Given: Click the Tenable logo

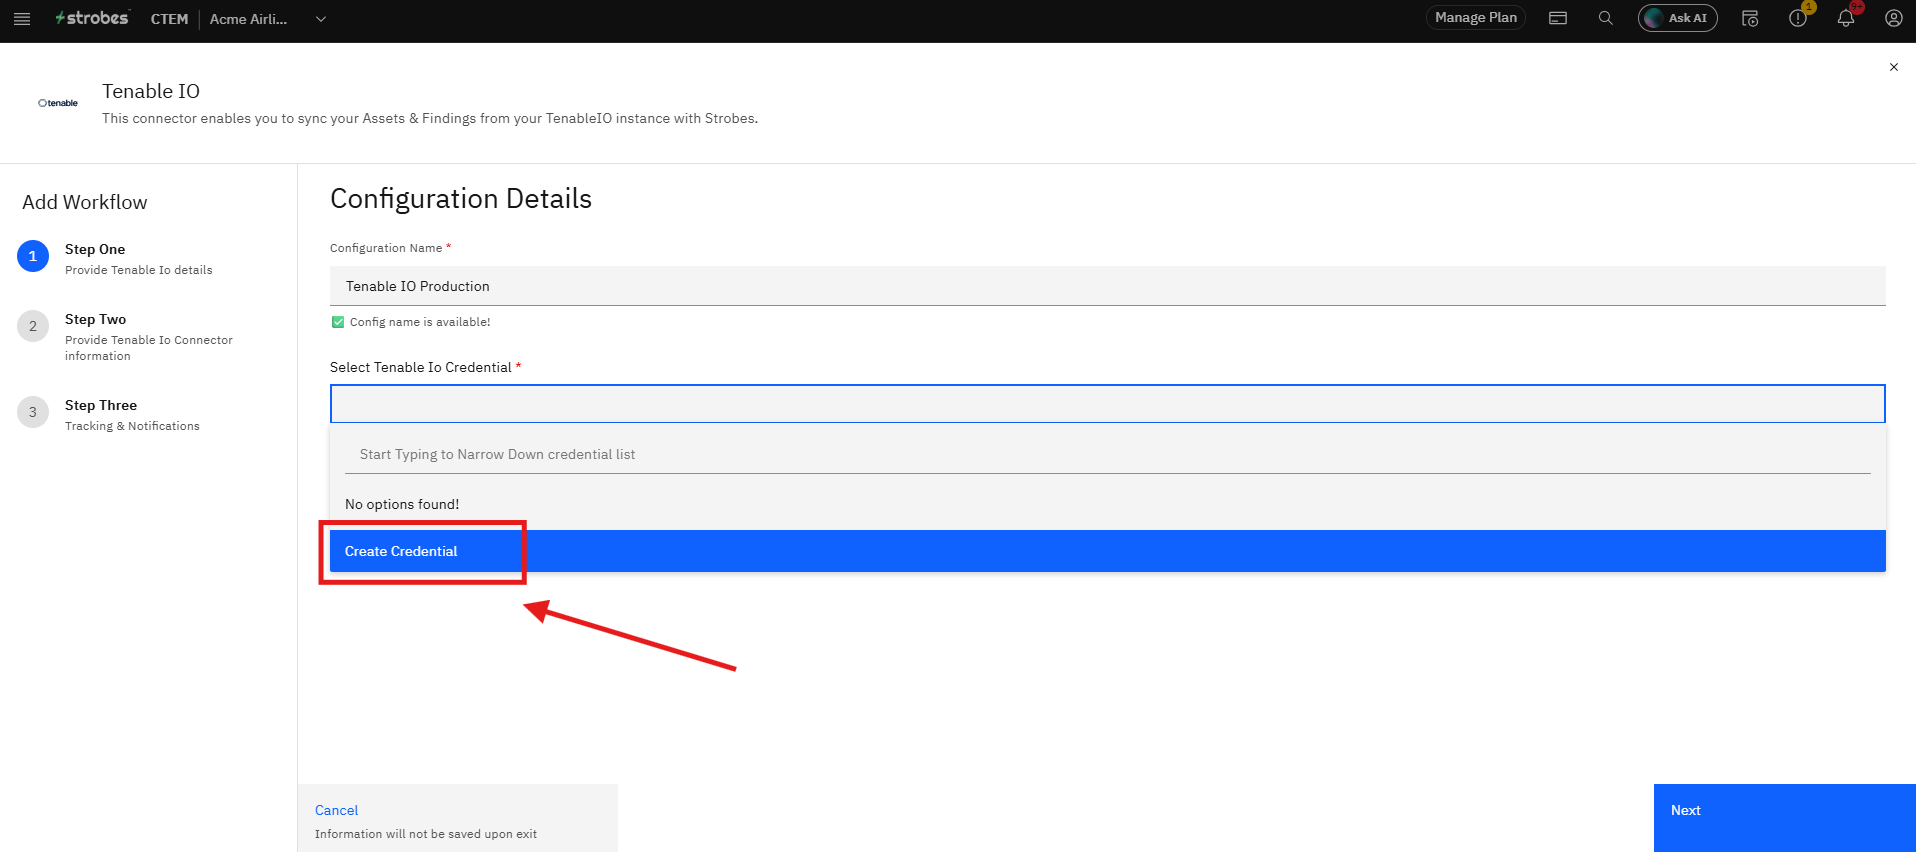Looking at the screenshot, I should [58, 103].
